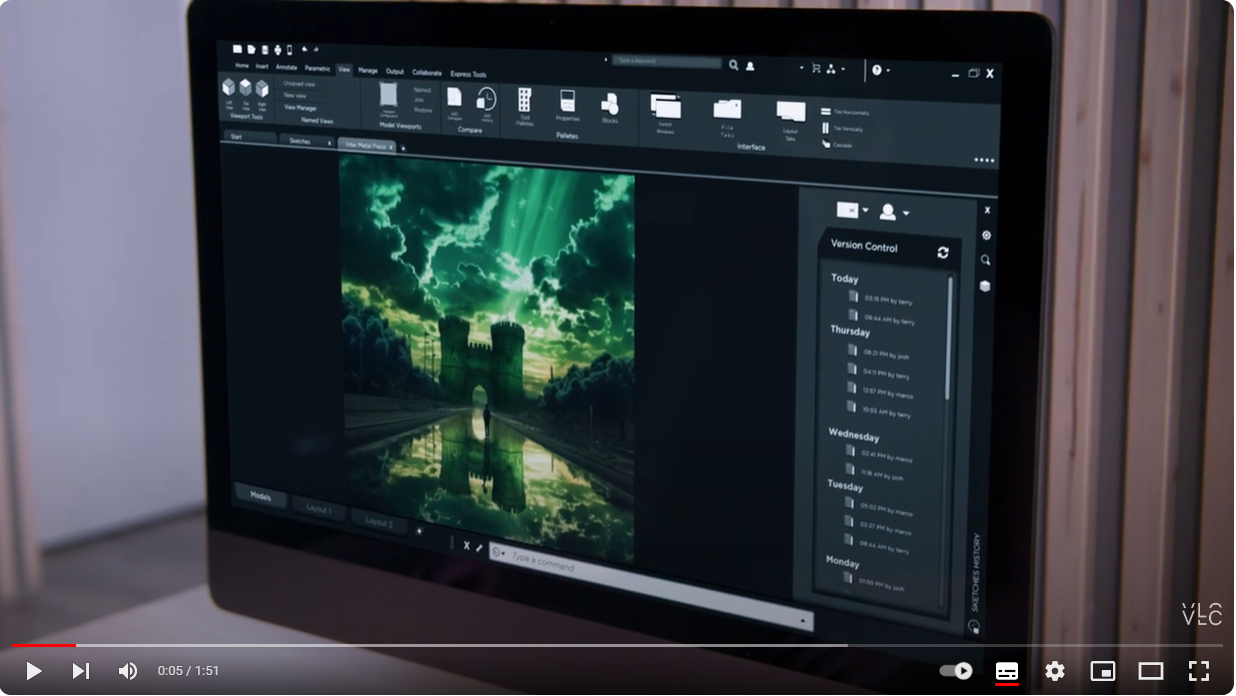Mute the video volume
The height and width of the screenshot is (696, 1236).
coord(127,671)
